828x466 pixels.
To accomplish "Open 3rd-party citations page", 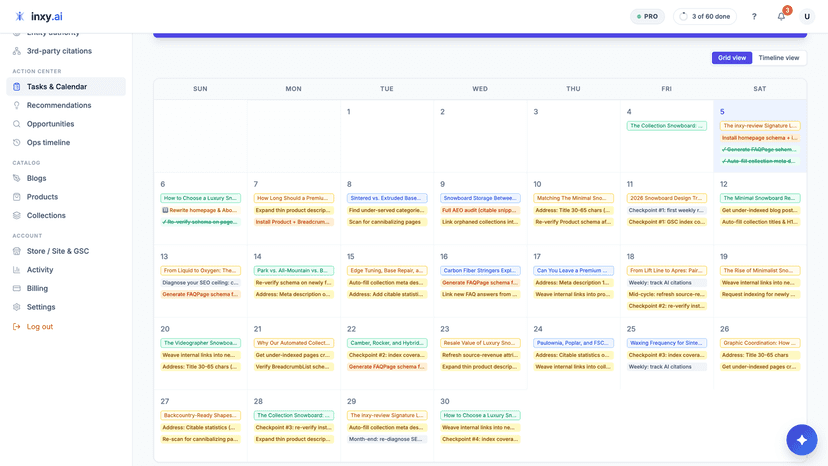I will [59, 51].
